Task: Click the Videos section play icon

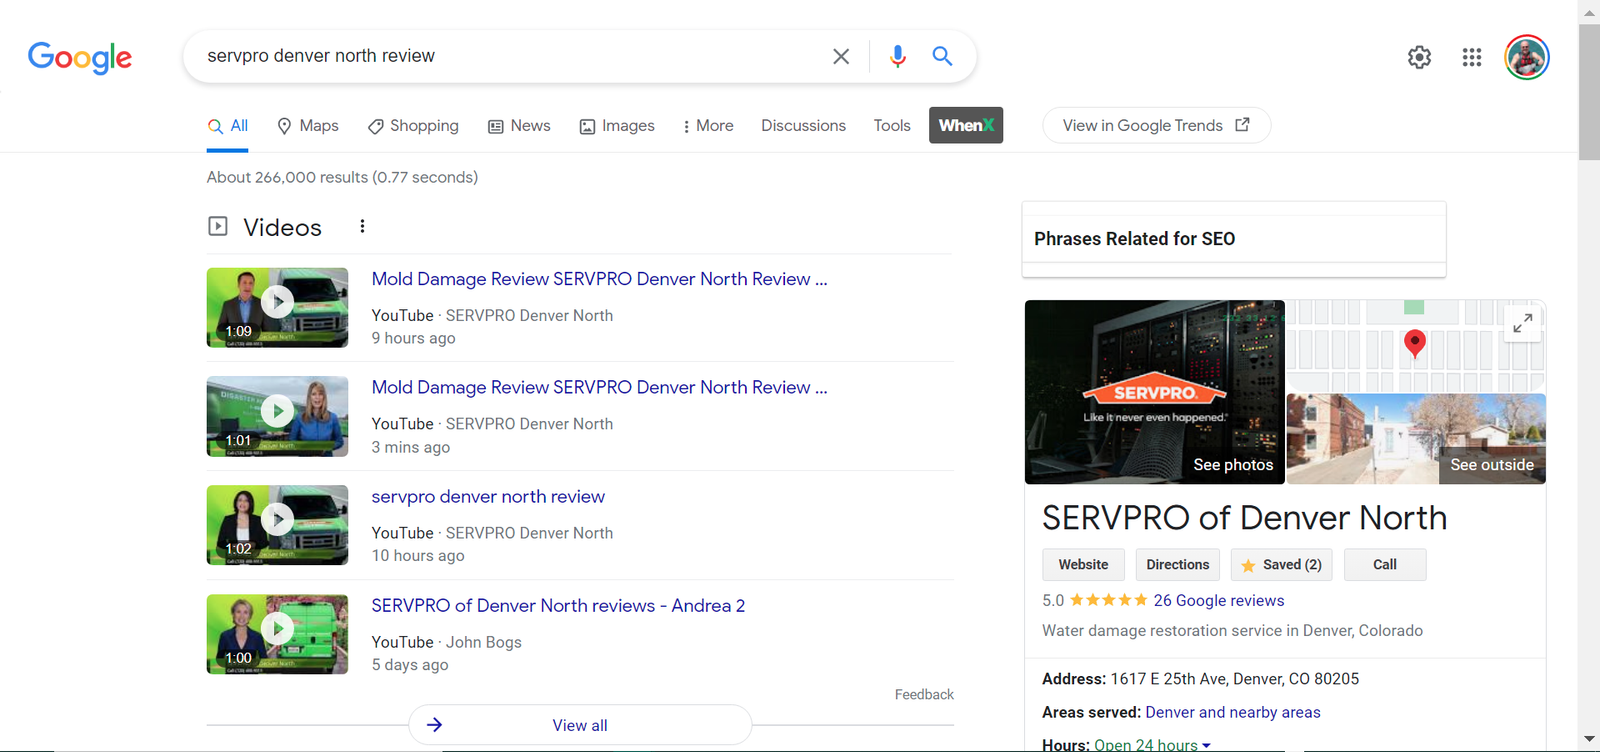Action: click(218, 226)
